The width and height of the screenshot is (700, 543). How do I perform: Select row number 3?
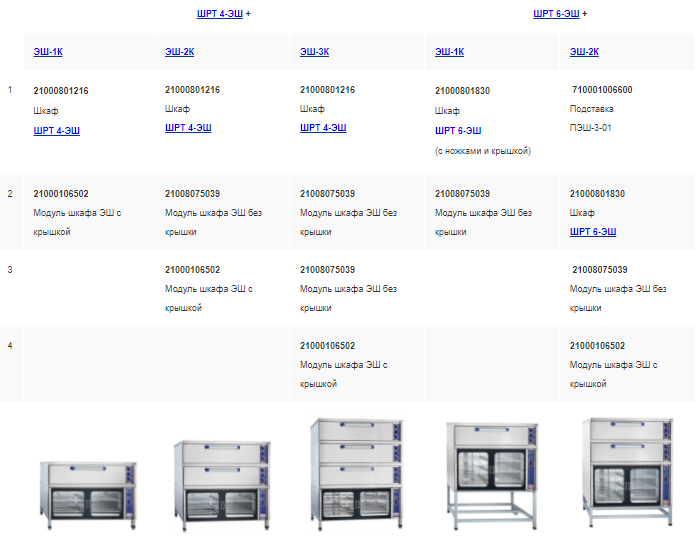click(x=10, y=270)
